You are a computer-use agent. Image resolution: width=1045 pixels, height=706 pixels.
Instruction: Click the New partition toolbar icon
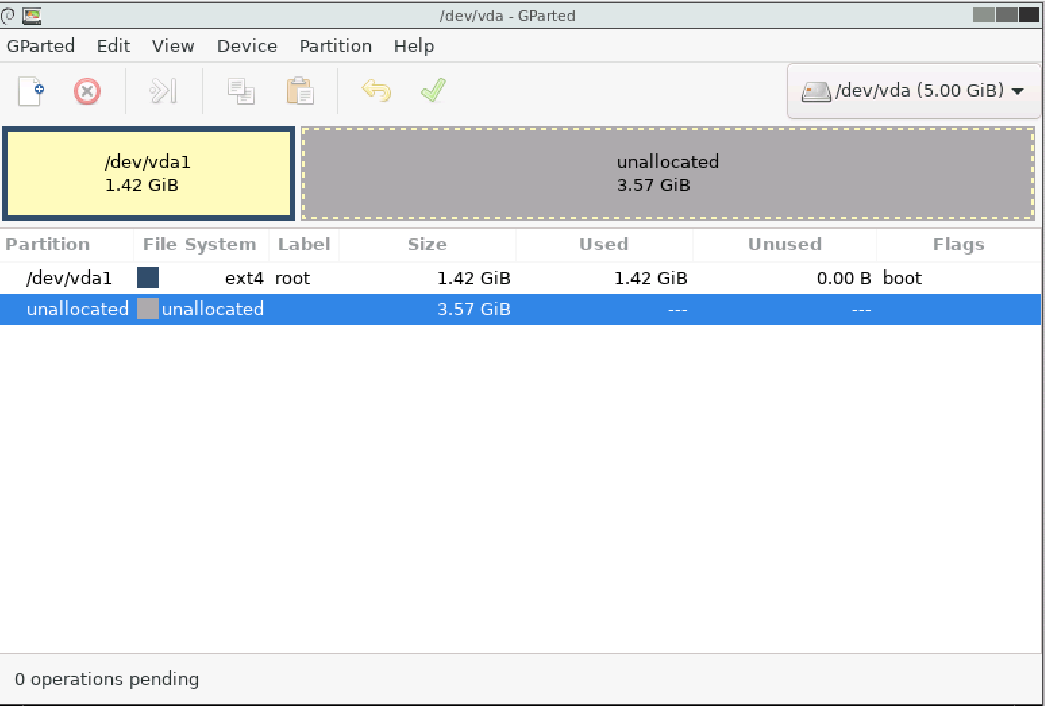coord(31,91)
